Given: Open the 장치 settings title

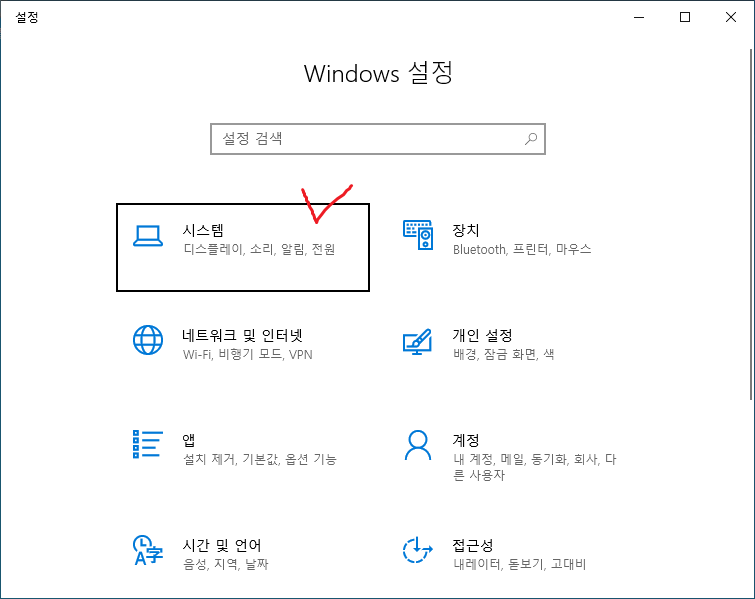Looking at the screenshot, I should coord(466,230).
